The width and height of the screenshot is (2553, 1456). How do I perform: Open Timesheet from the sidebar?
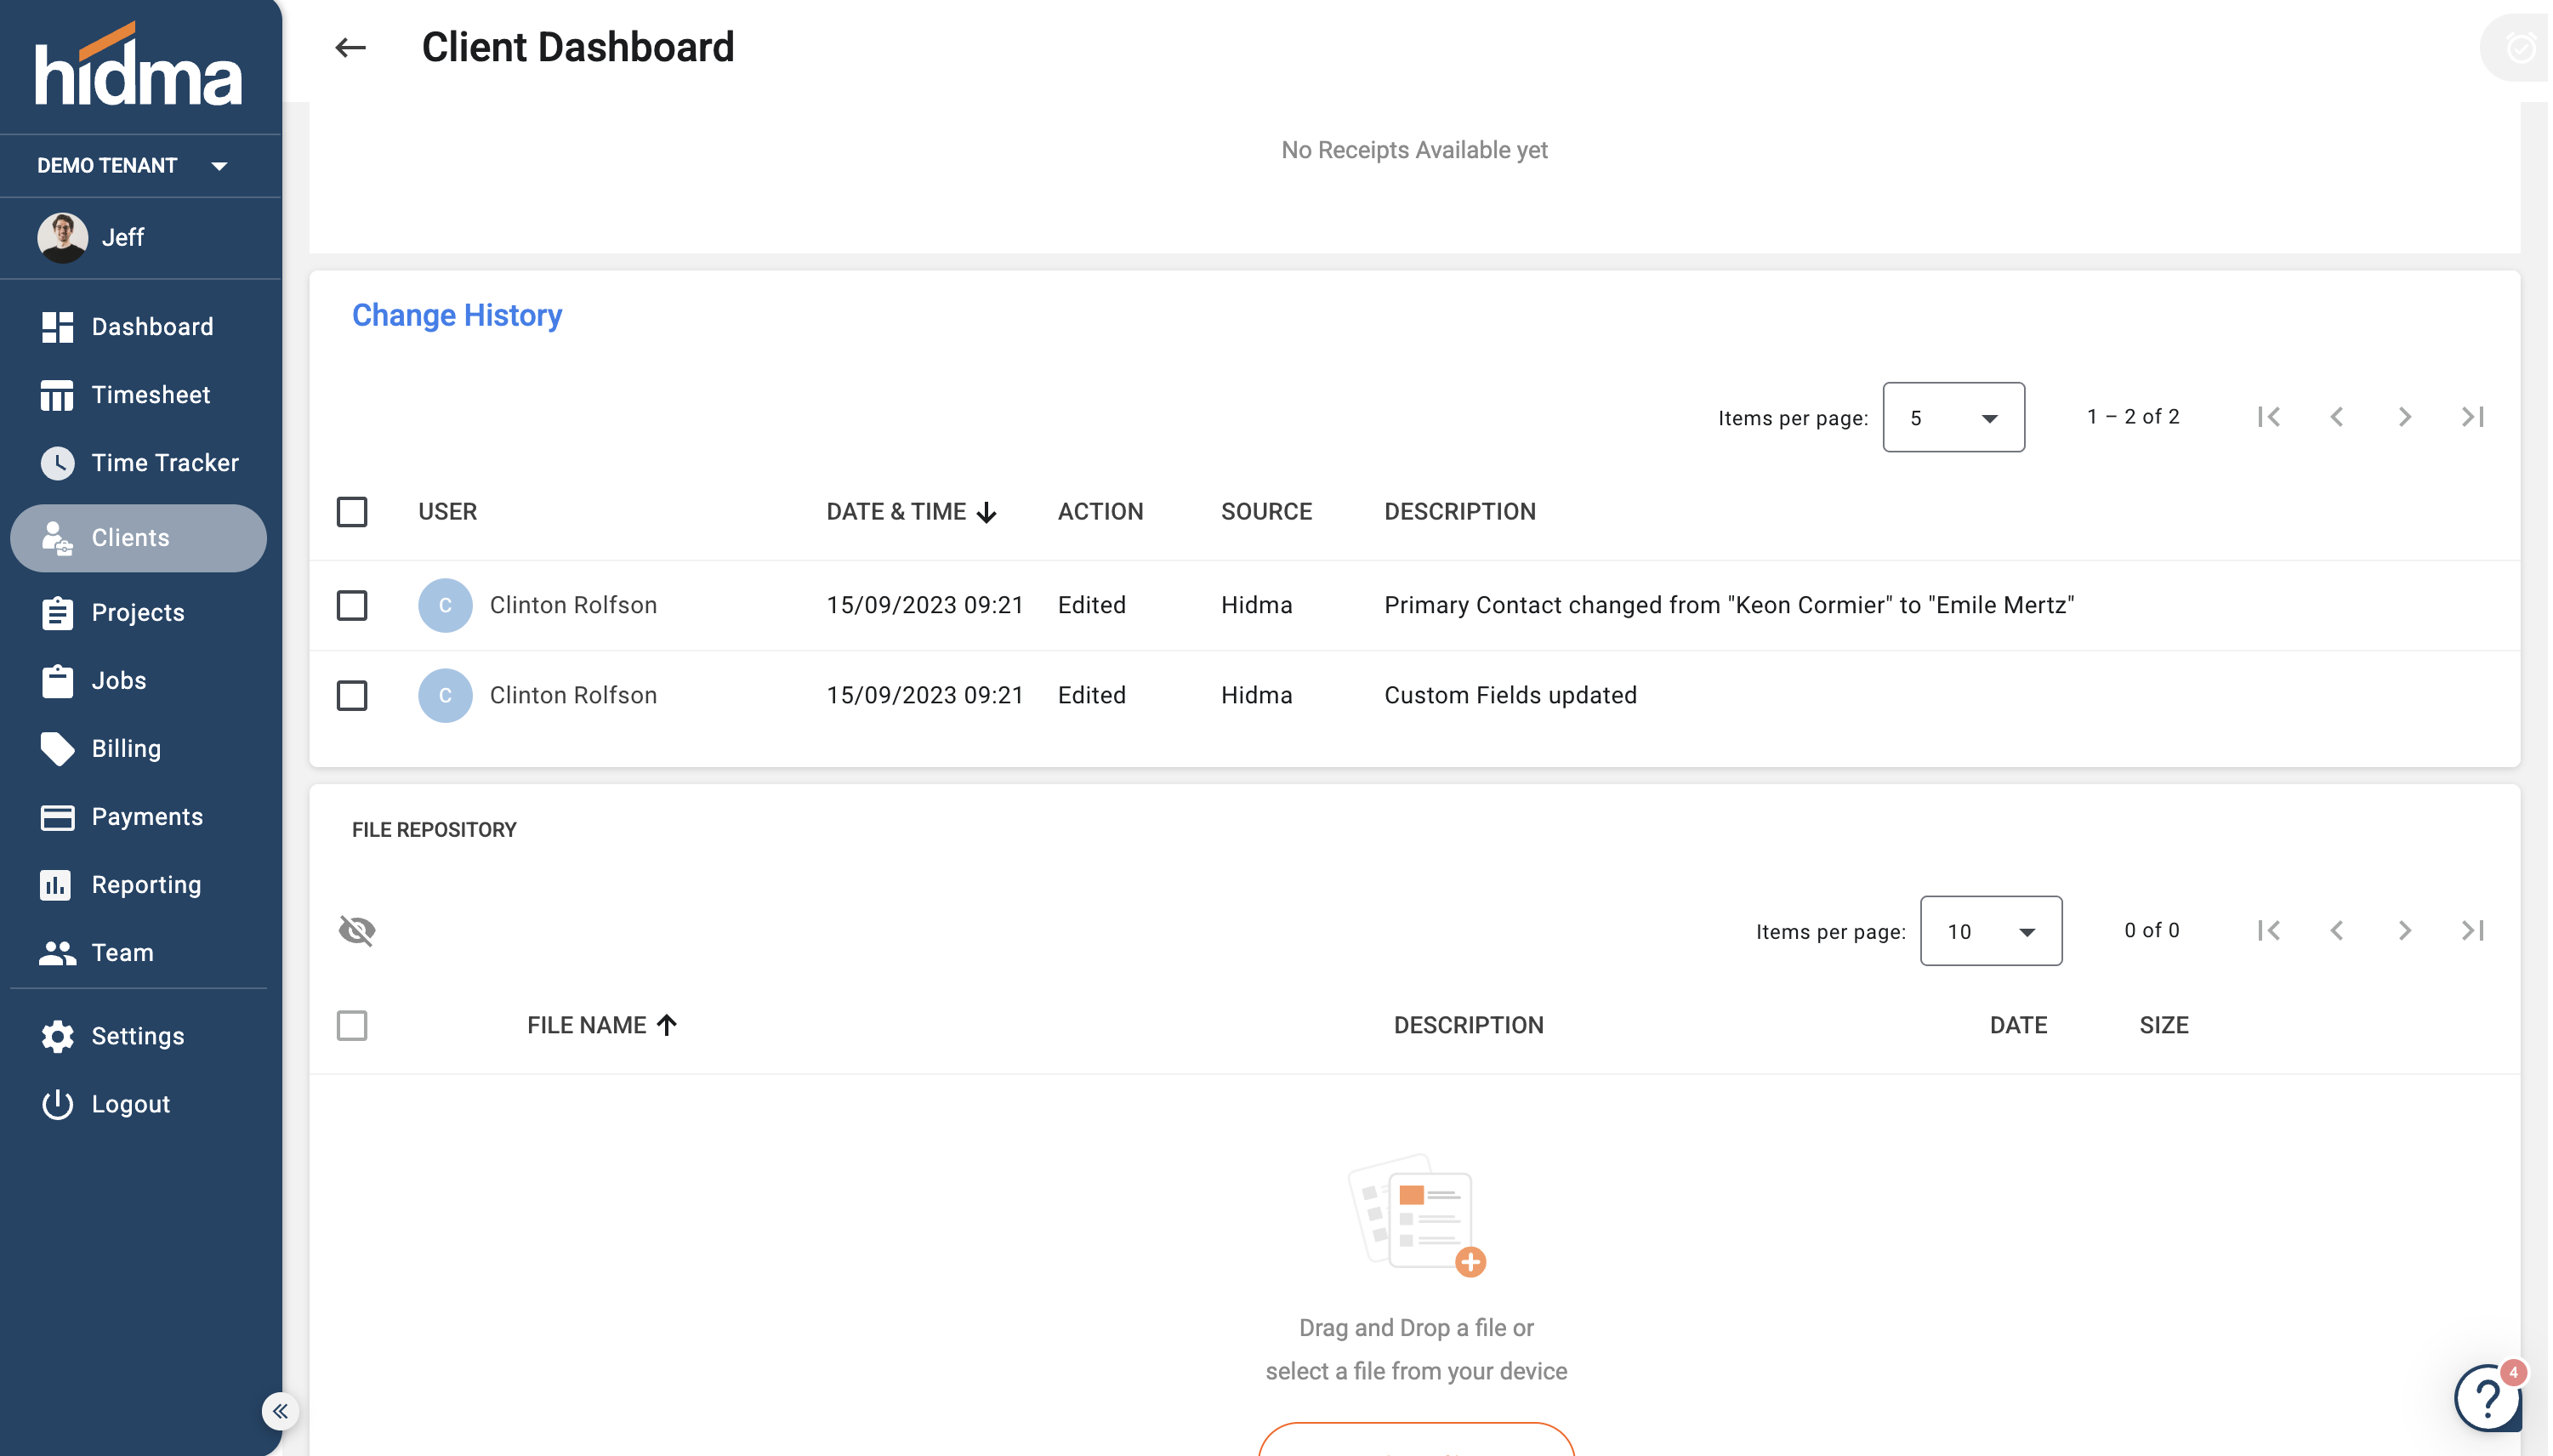138,395
